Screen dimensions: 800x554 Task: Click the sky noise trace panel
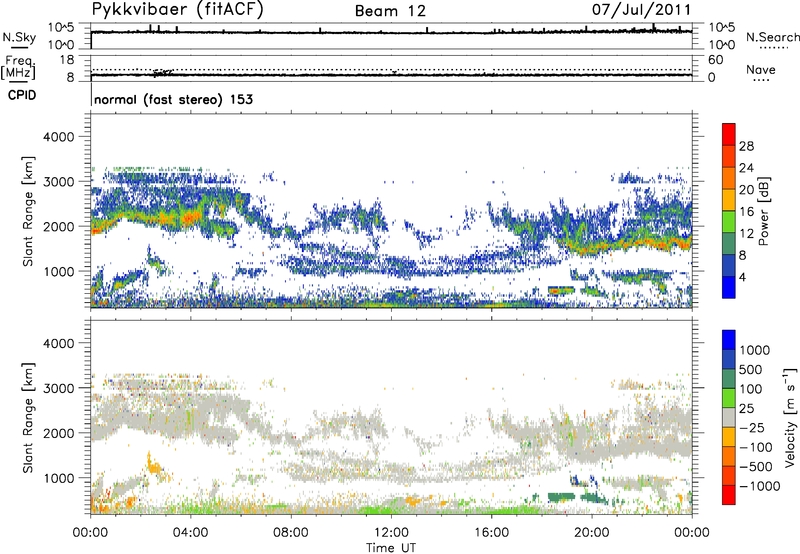[x=391, y=36]
